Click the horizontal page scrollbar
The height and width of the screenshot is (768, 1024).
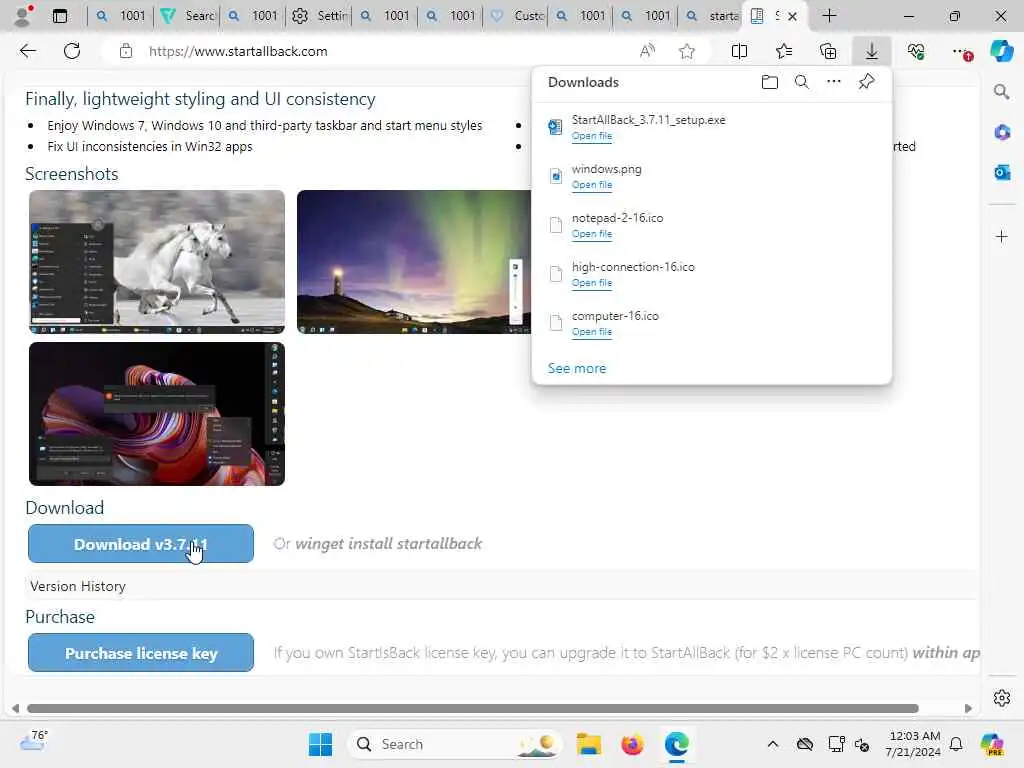tap(473, 709)
